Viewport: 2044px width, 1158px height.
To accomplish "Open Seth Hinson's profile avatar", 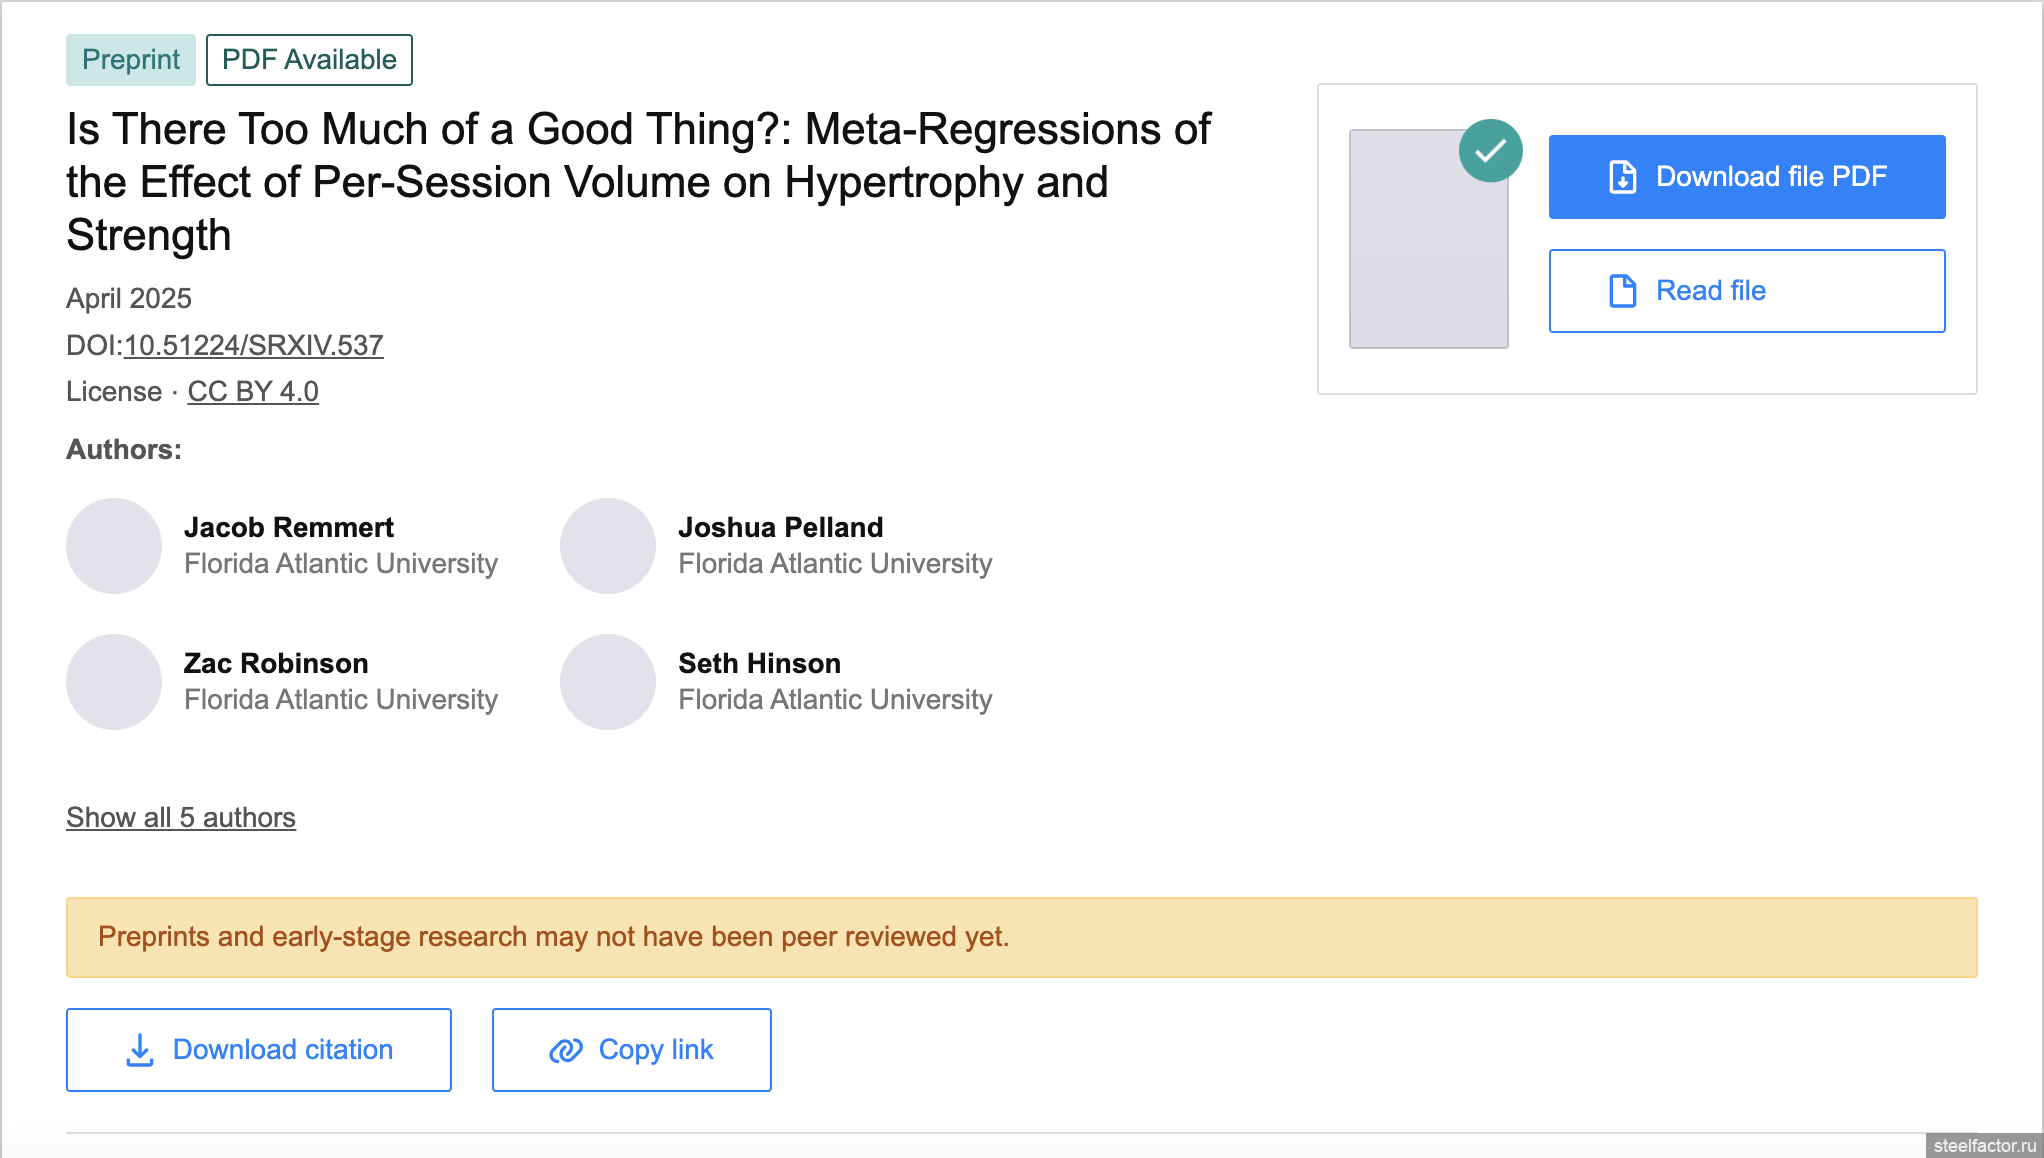I will tap(608, 682).
